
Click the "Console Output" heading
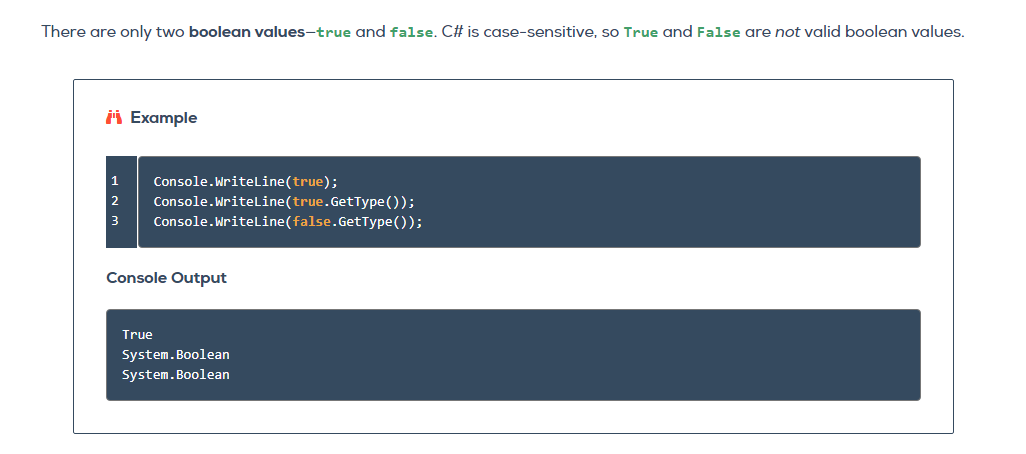coord(166,278)
